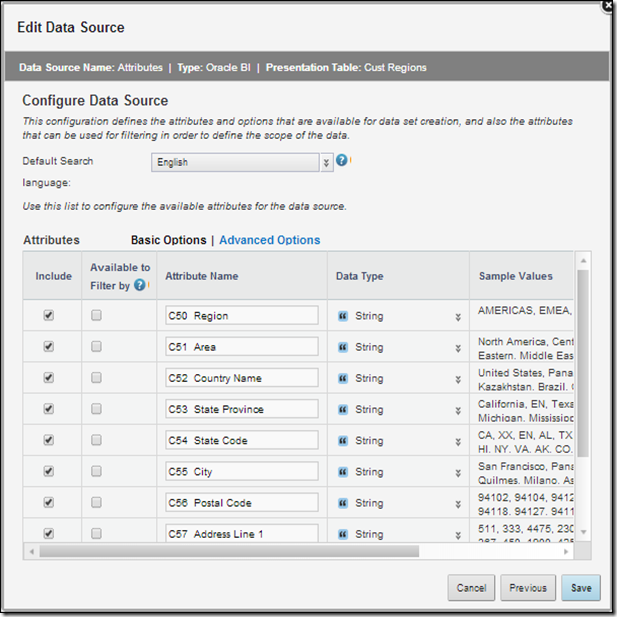
Task: Click the Previous button
Action: [x=527, y=588]
